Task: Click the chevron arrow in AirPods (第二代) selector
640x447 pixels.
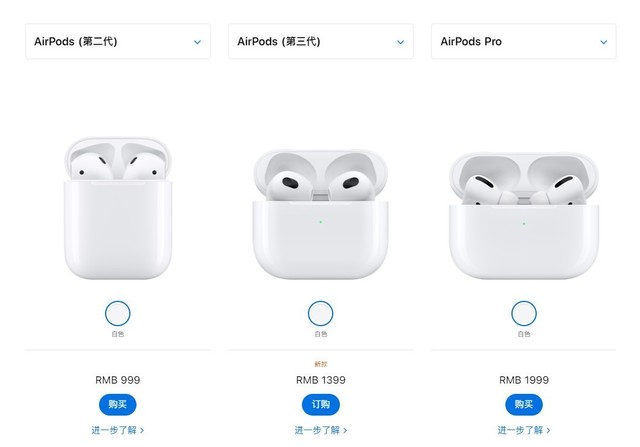Action: tap(198, 42)
